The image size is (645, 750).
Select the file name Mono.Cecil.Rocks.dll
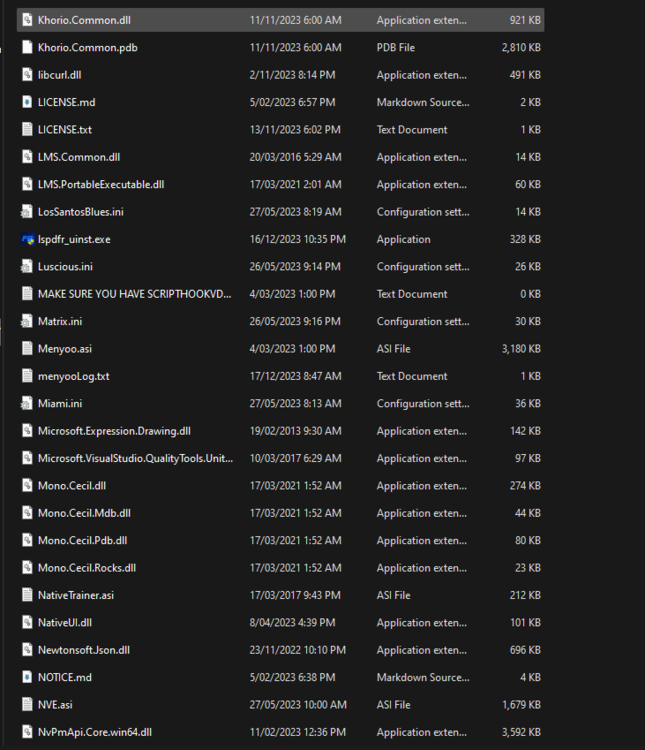87,568
